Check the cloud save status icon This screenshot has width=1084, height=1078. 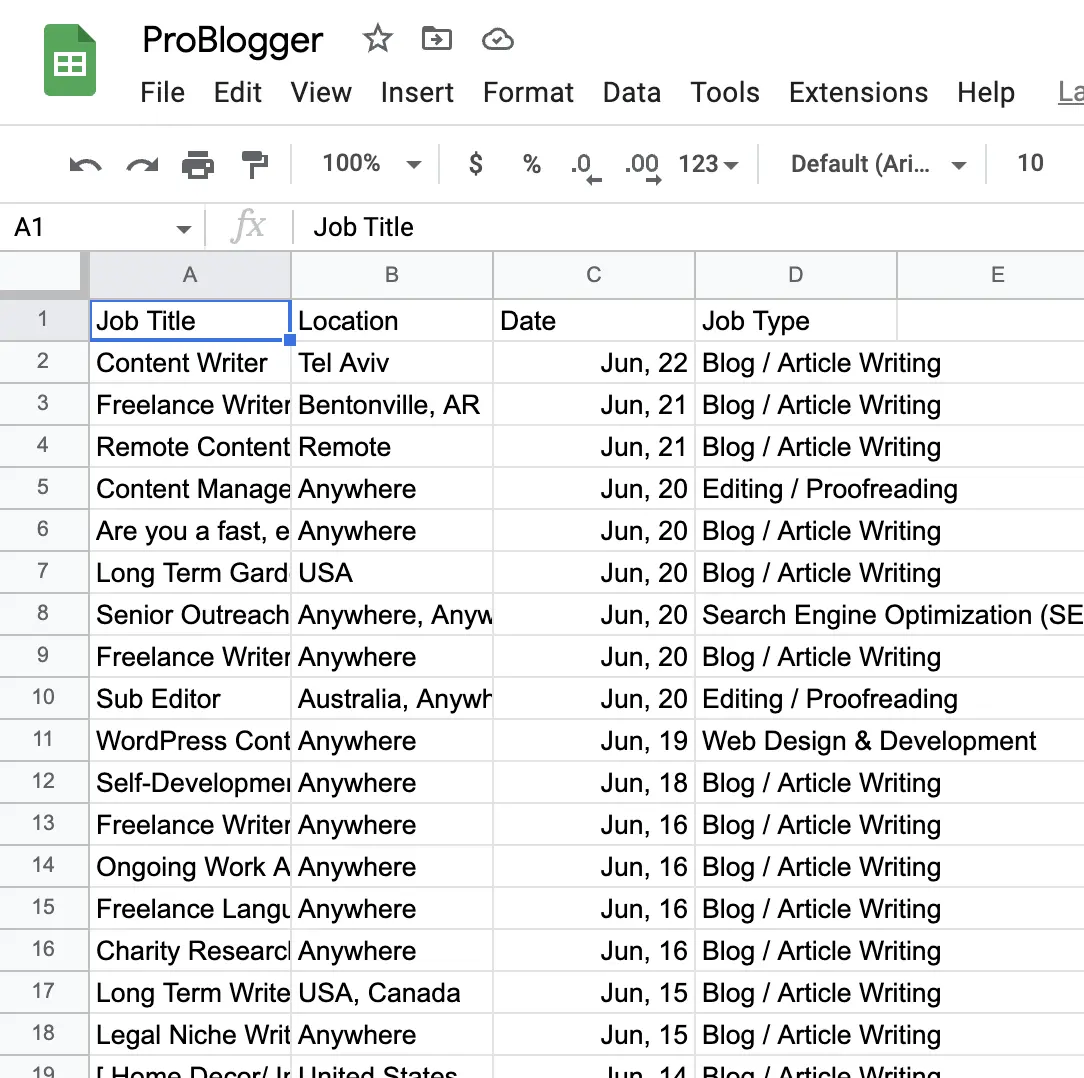(498, 39)
